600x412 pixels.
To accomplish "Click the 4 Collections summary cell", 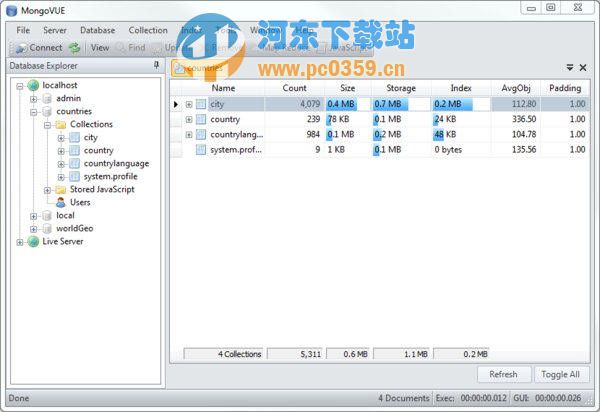I will click(x=223, y=354).
